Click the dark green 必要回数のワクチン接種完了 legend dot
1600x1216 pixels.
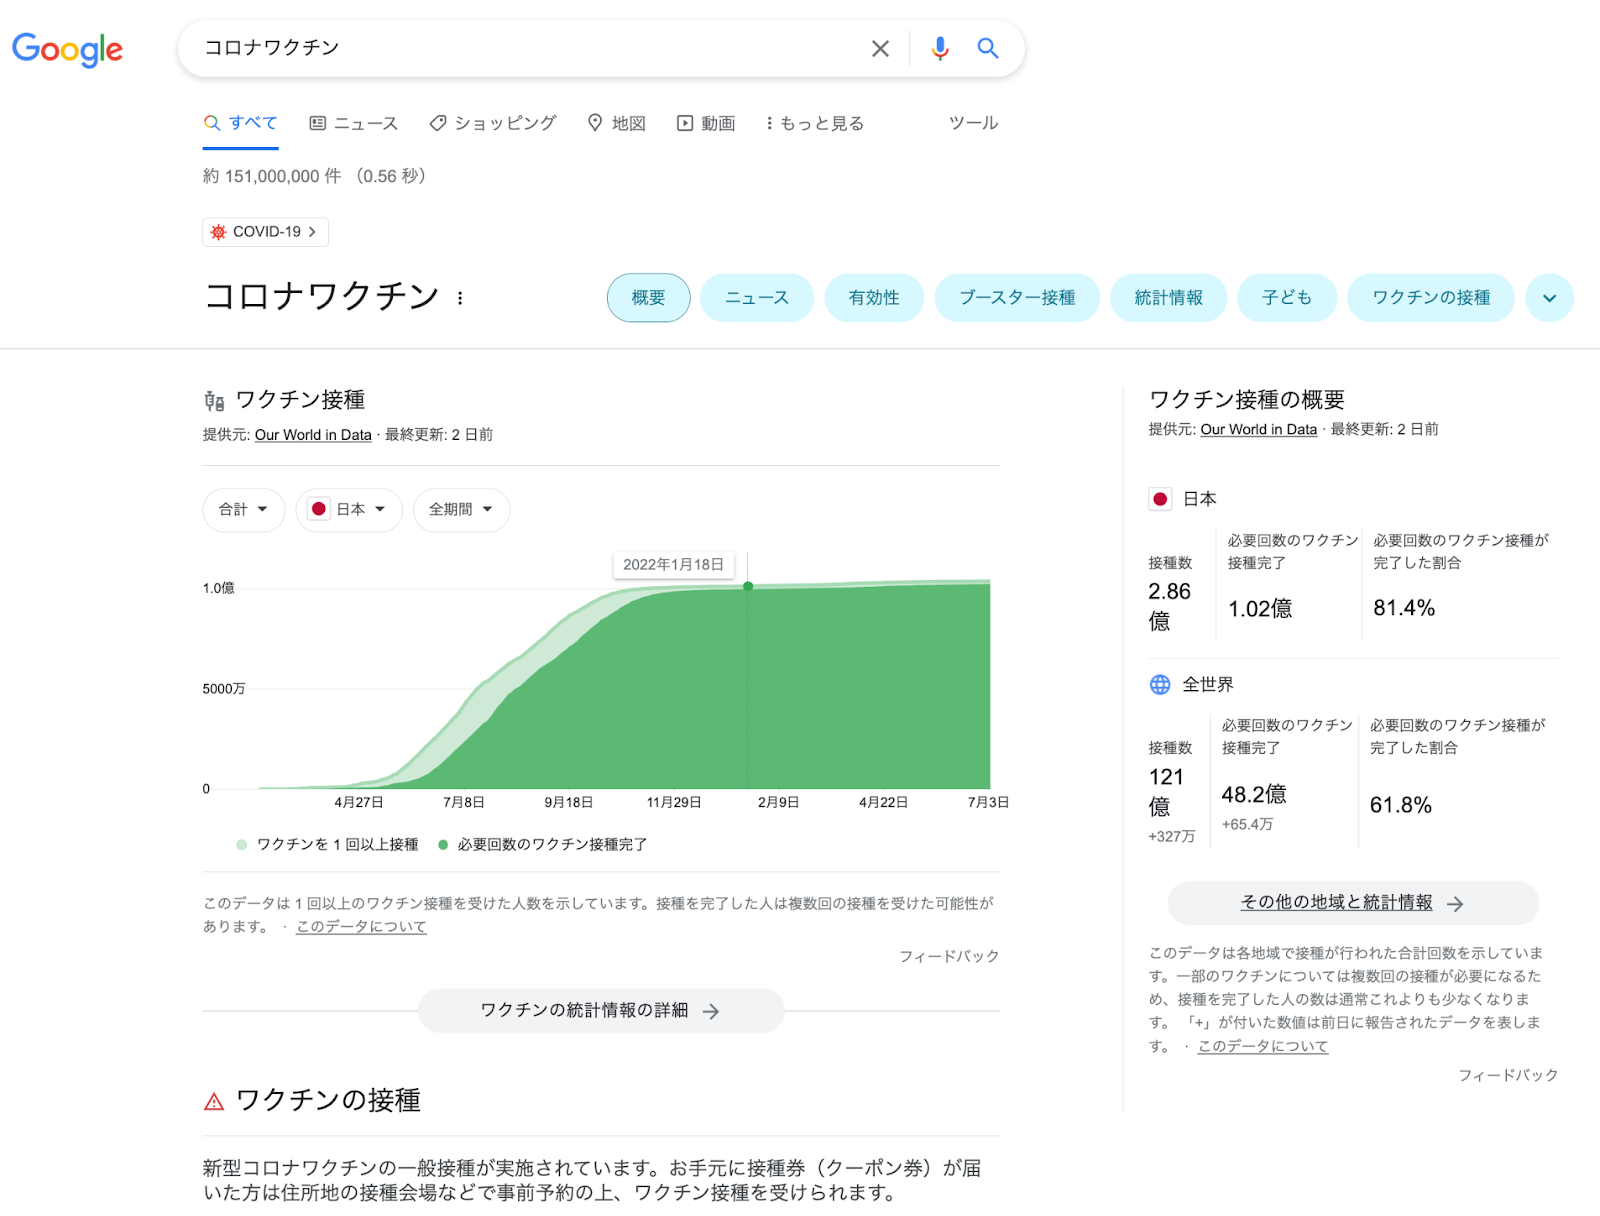coord(443,845)
